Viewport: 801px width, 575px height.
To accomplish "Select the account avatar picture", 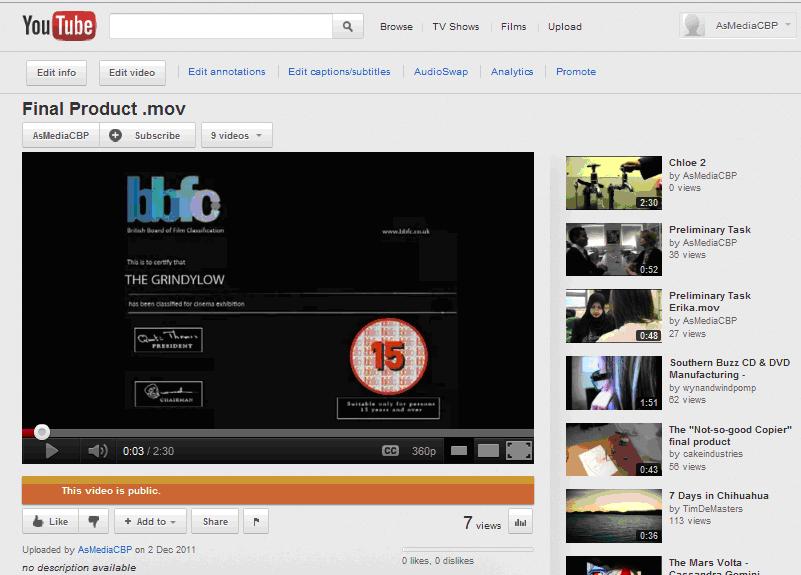I will click(x=694, y=26).
